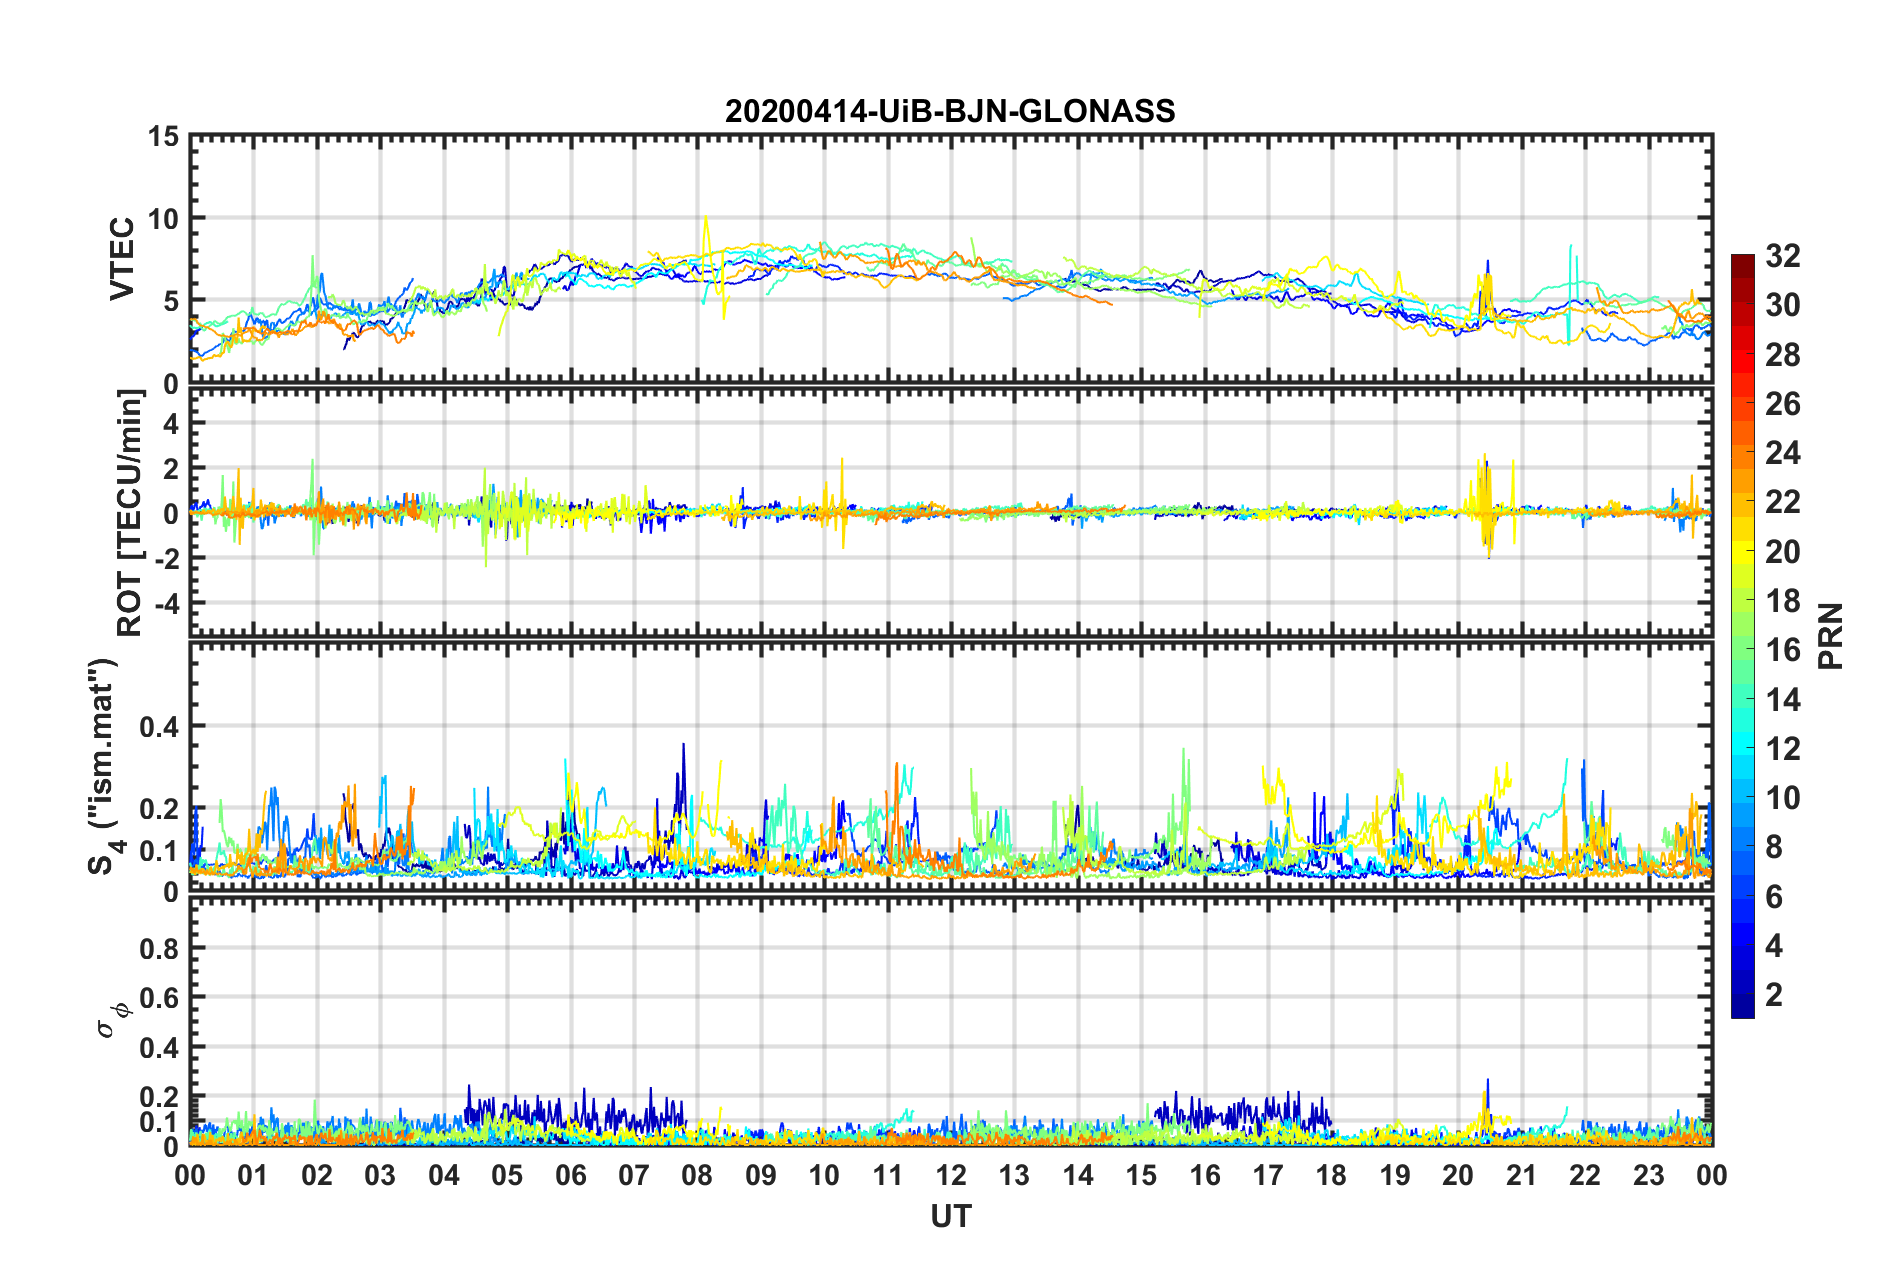Screen dimensions: 1902x1272
Task: Click the colorbar tick label 20
Action: [x=1782, y=551]
